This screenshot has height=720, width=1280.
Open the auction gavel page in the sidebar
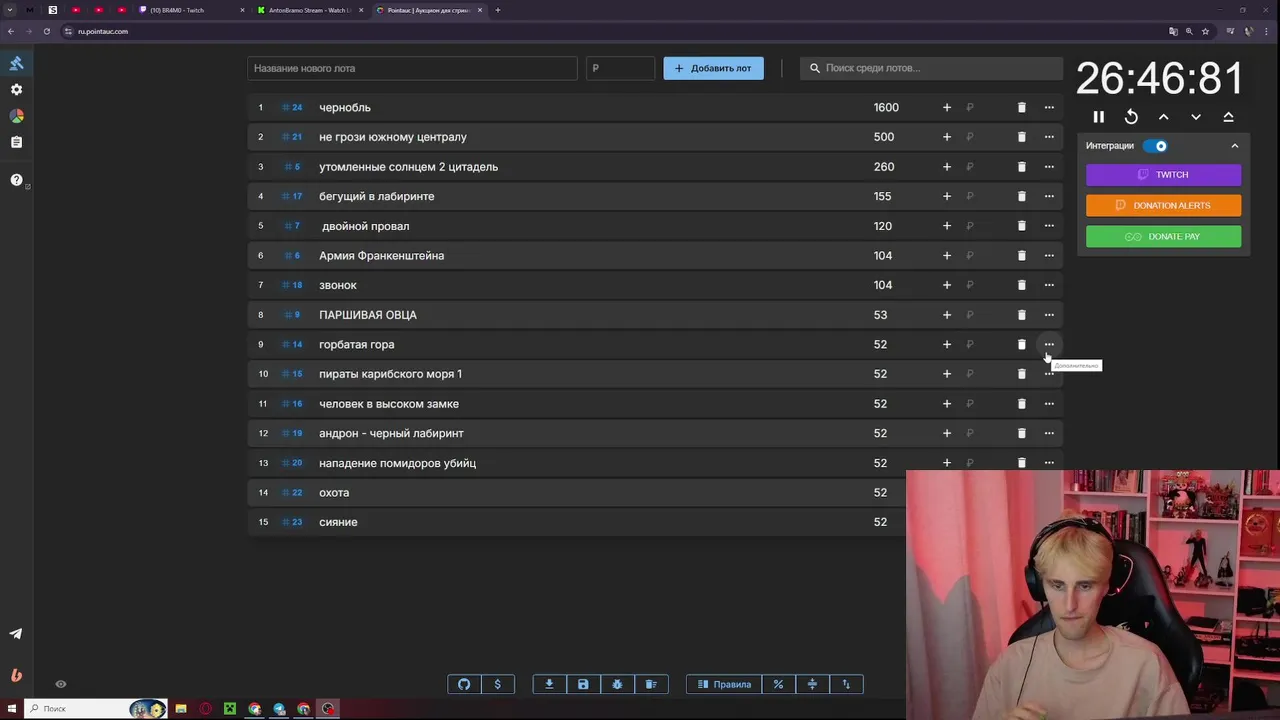pyautogui.click(x=16, y=63)
